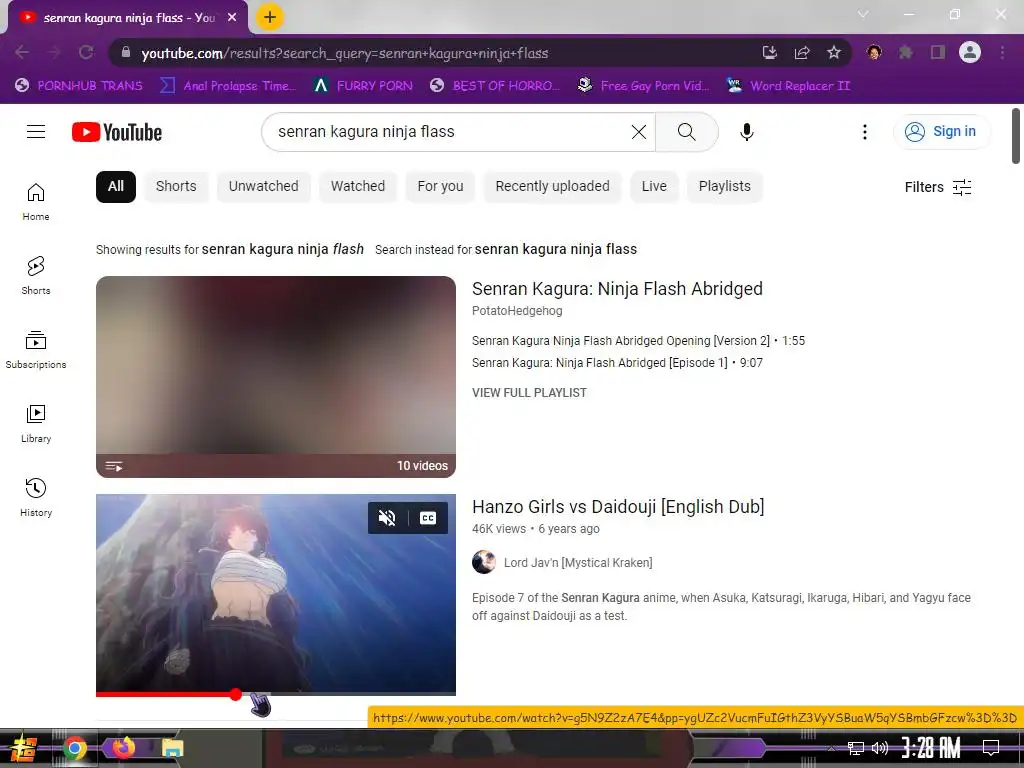
Task: Select the Recently uploaded chip
Action: point(552,187)
